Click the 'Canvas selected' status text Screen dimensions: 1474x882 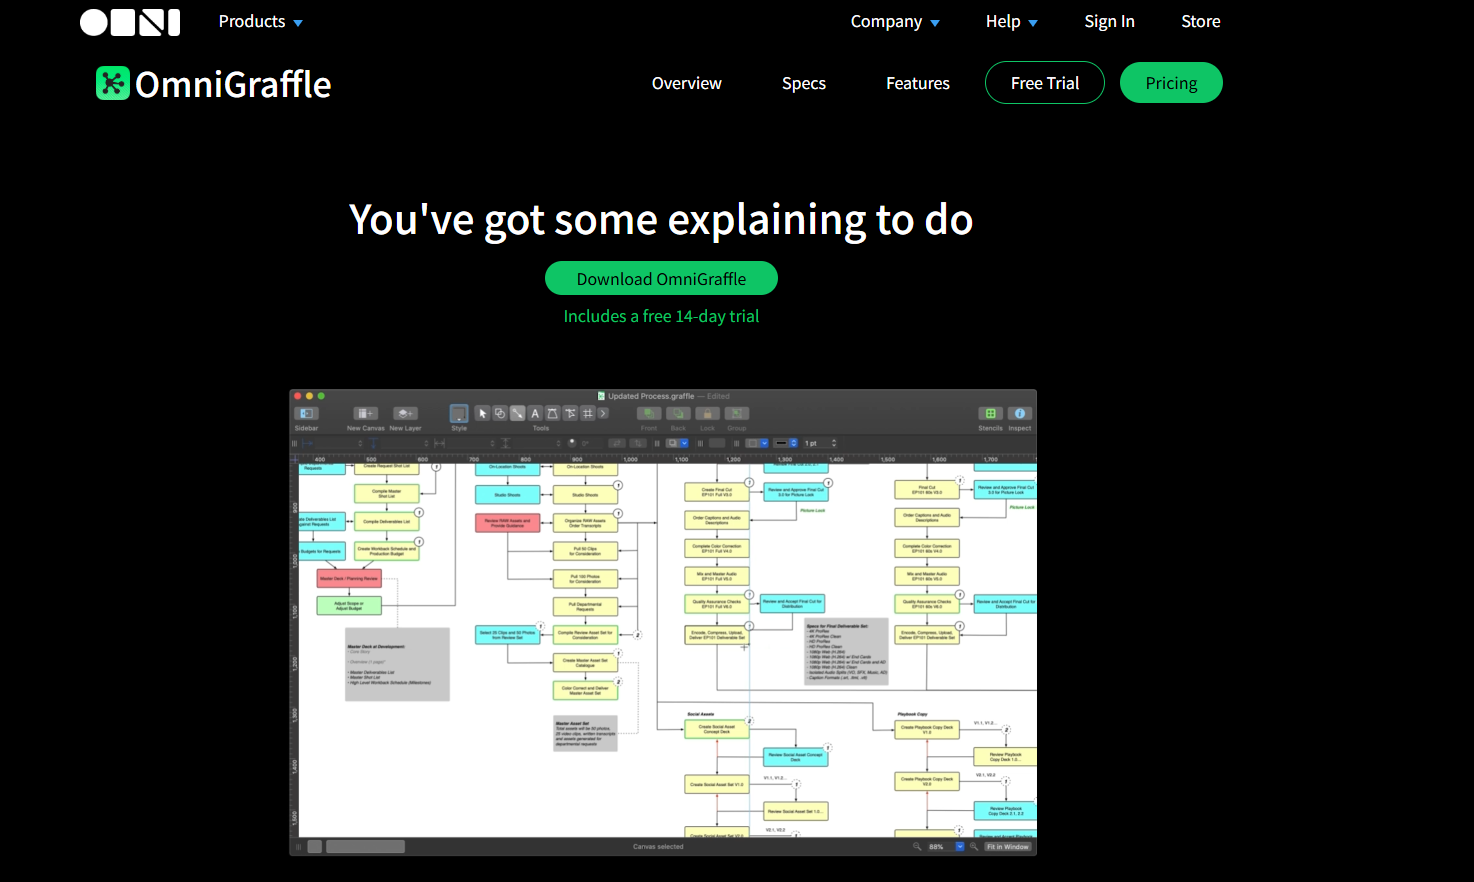(x=658, y=846)
